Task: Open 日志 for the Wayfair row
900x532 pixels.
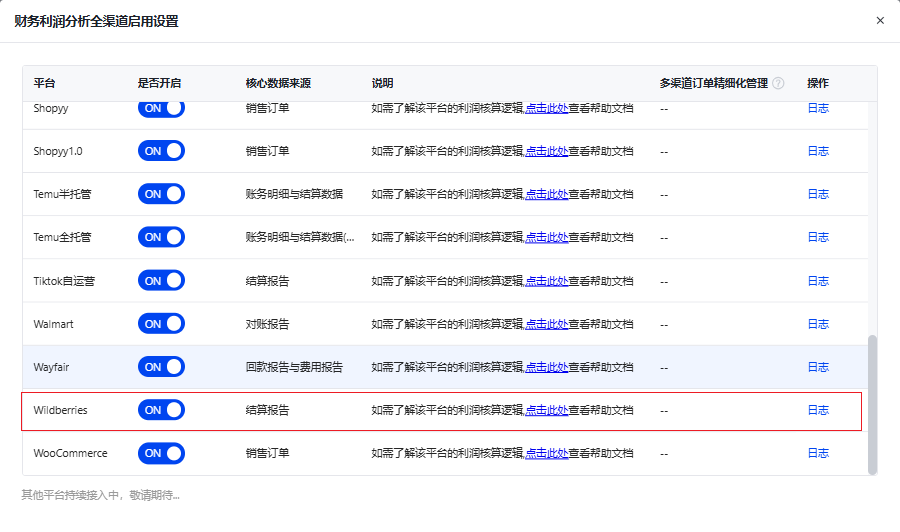Action: [x=818, y=367]
